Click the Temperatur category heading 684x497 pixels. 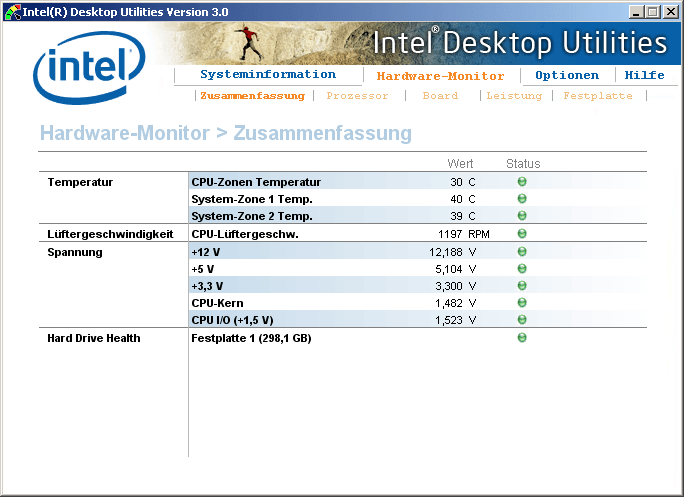pos(80,182)
